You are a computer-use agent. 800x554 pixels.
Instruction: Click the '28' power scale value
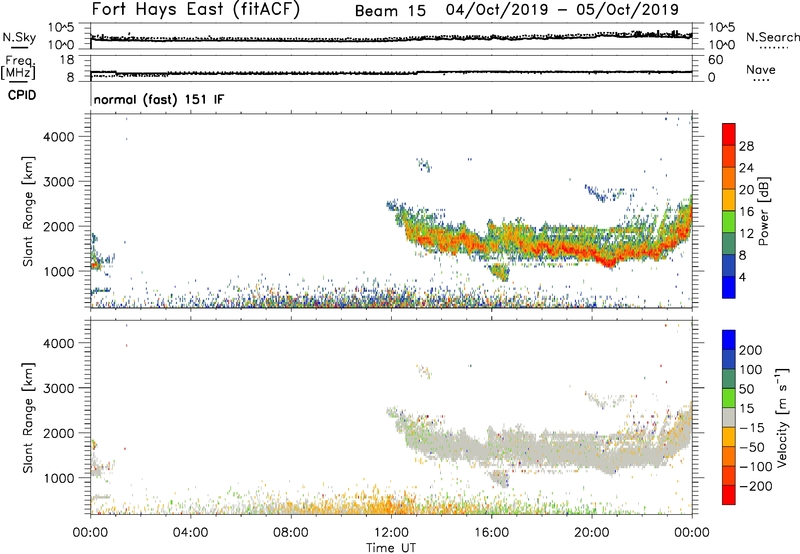click(746, 146)
